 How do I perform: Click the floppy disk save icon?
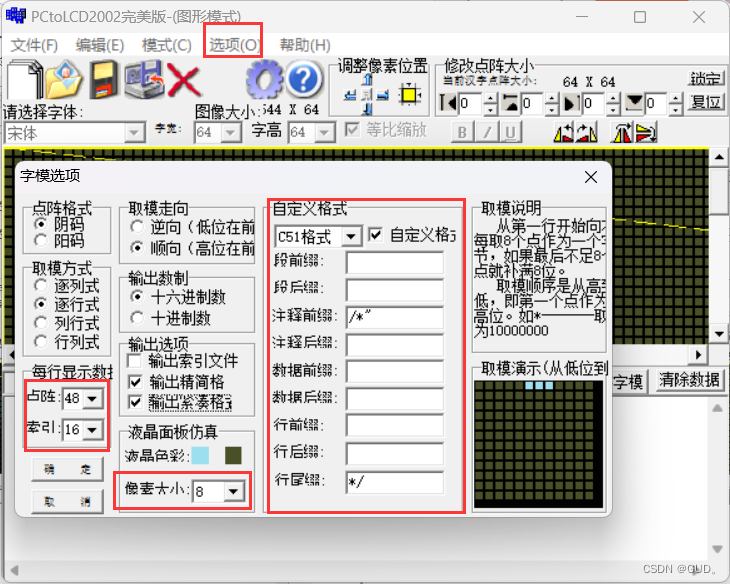[x=103, y=80]
